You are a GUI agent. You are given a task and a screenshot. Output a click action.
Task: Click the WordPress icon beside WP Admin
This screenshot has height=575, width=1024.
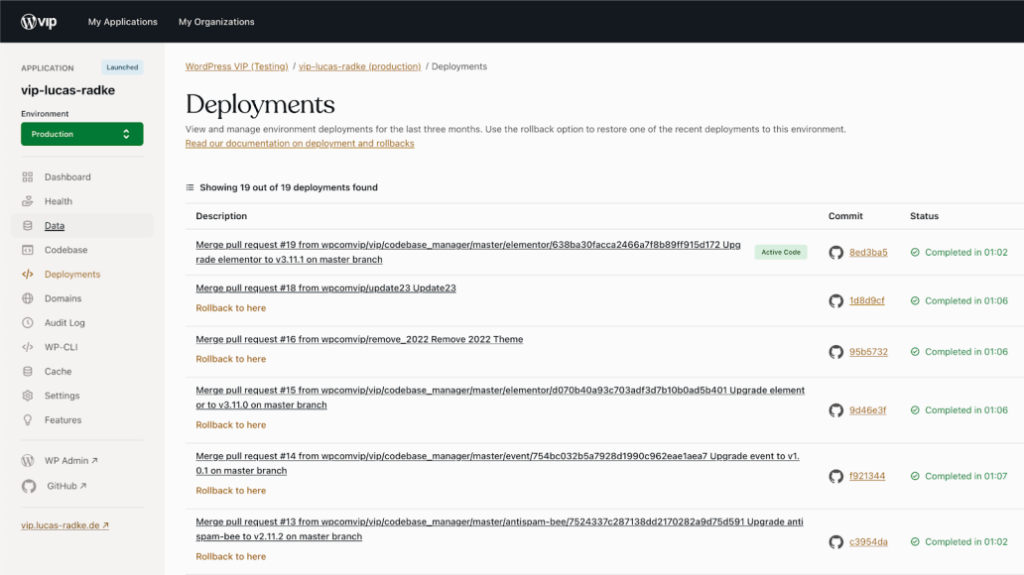[27, 461]
